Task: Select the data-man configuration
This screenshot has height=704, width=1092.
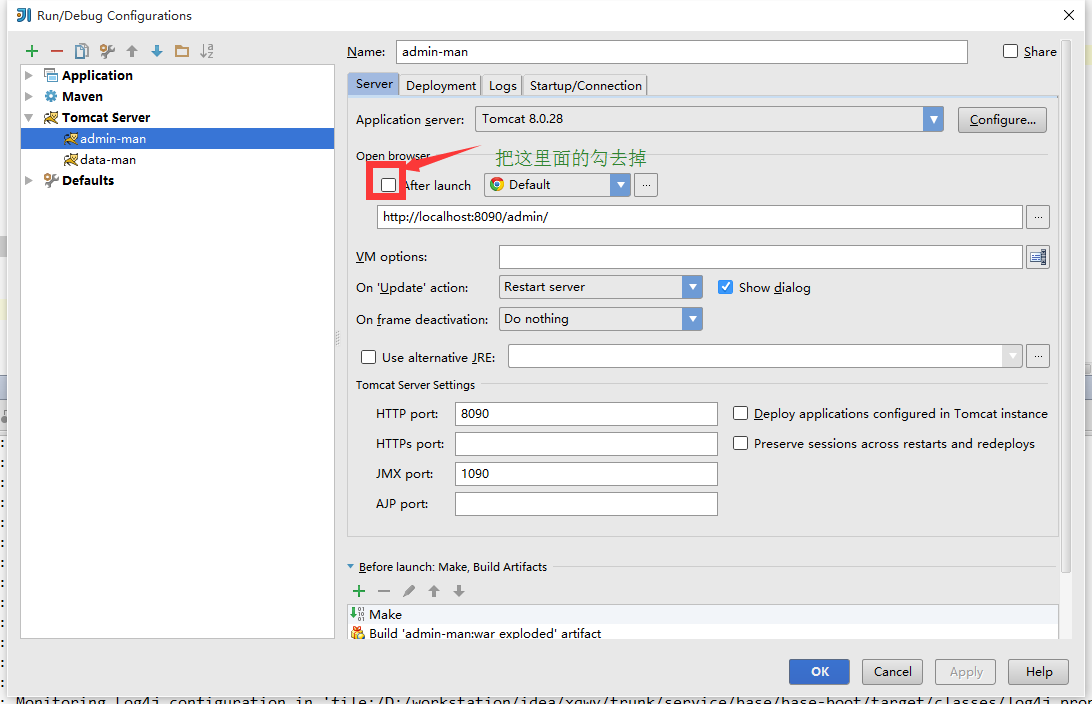Action: click(178, 159)
